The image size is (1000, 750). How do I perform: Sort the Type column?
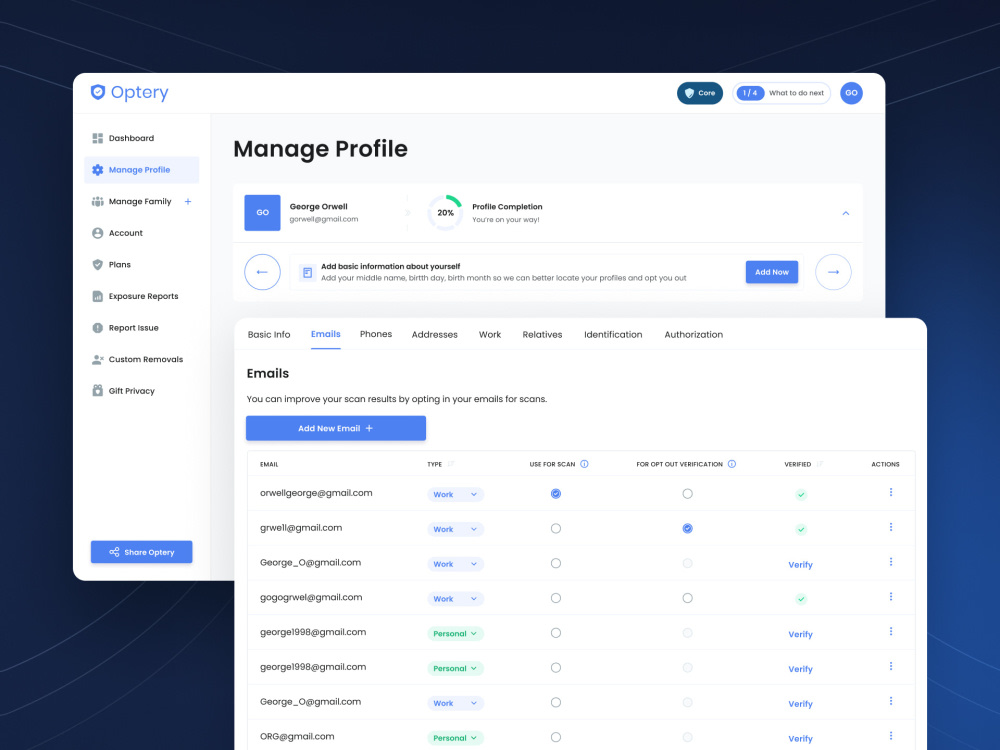[x=451, y=464]
